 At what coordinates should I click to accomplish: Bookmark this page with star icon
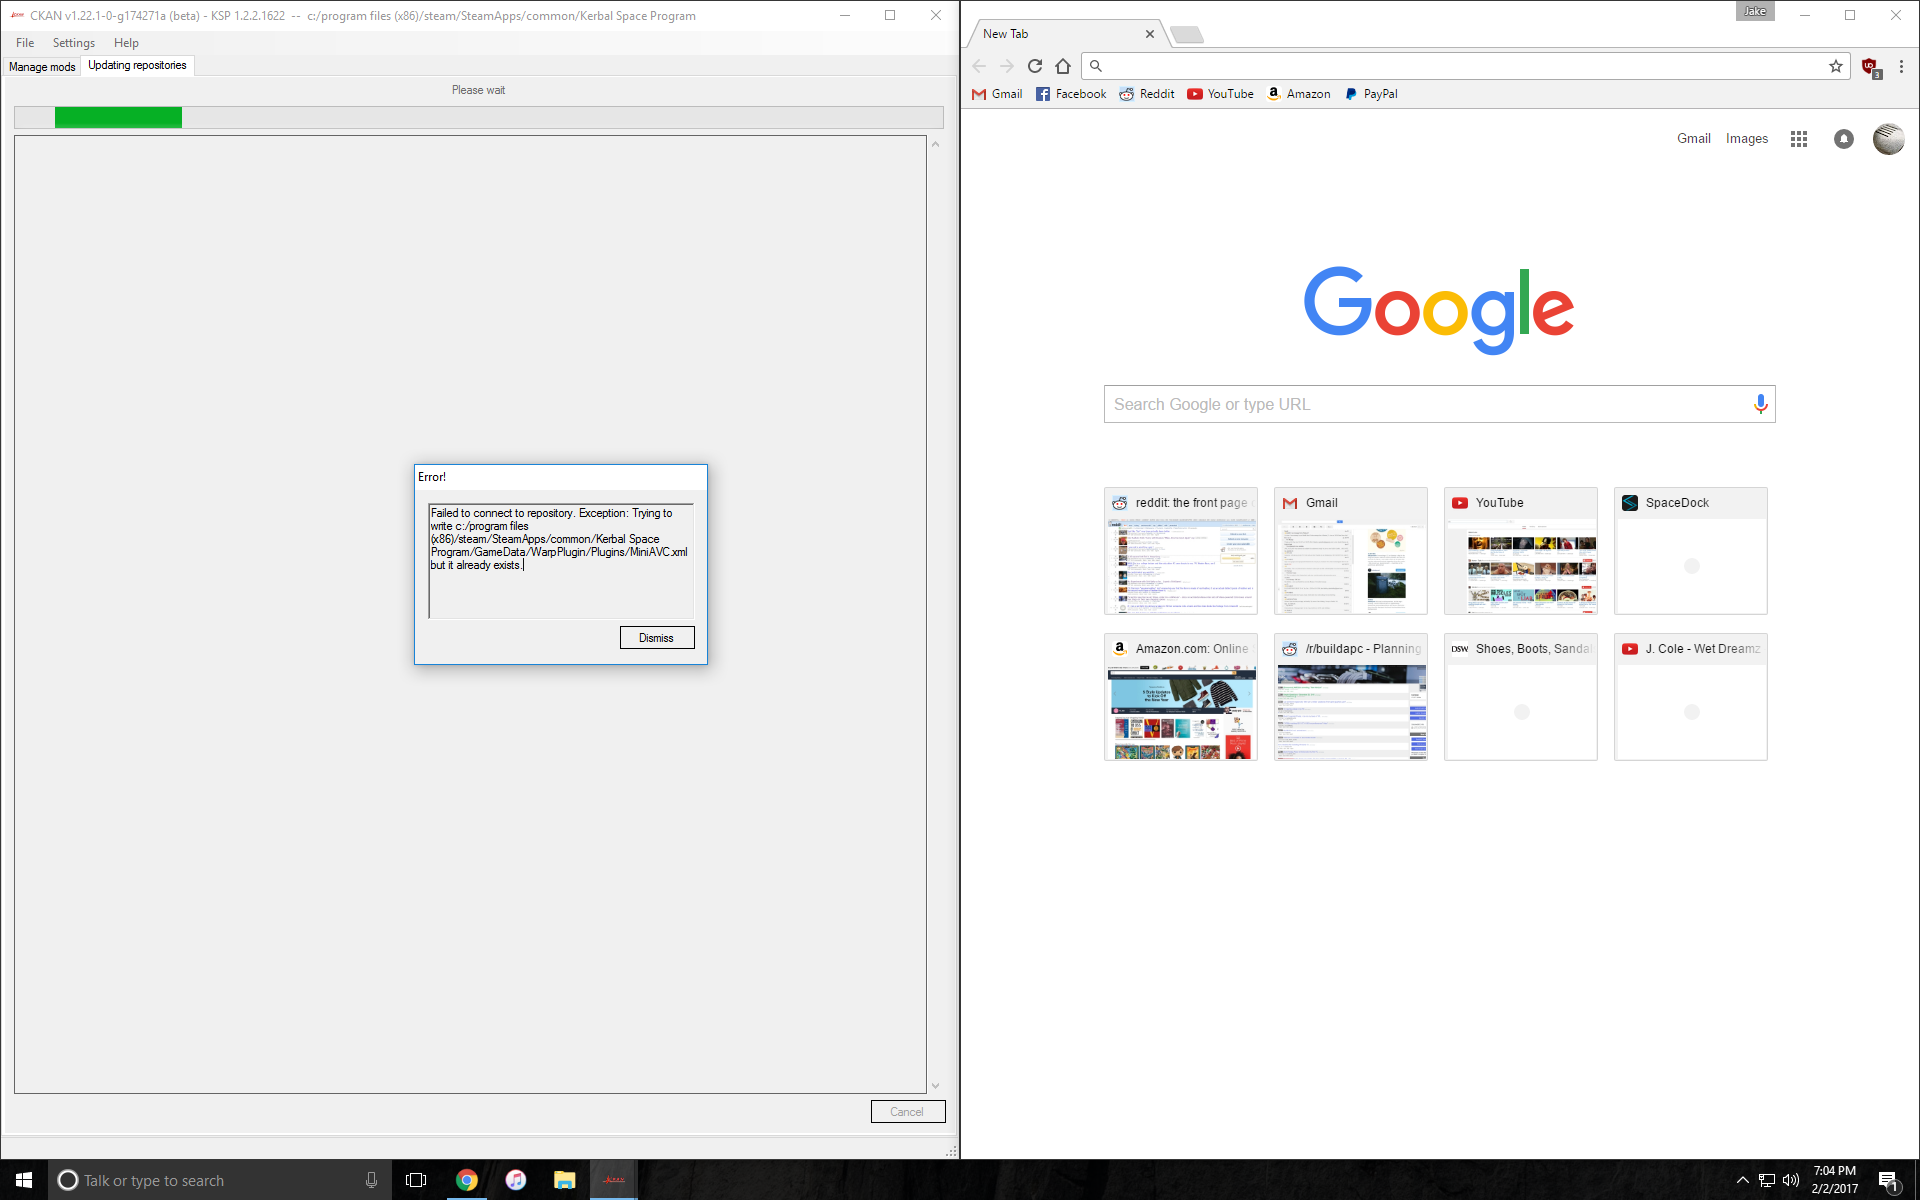tap(1836, 66)
